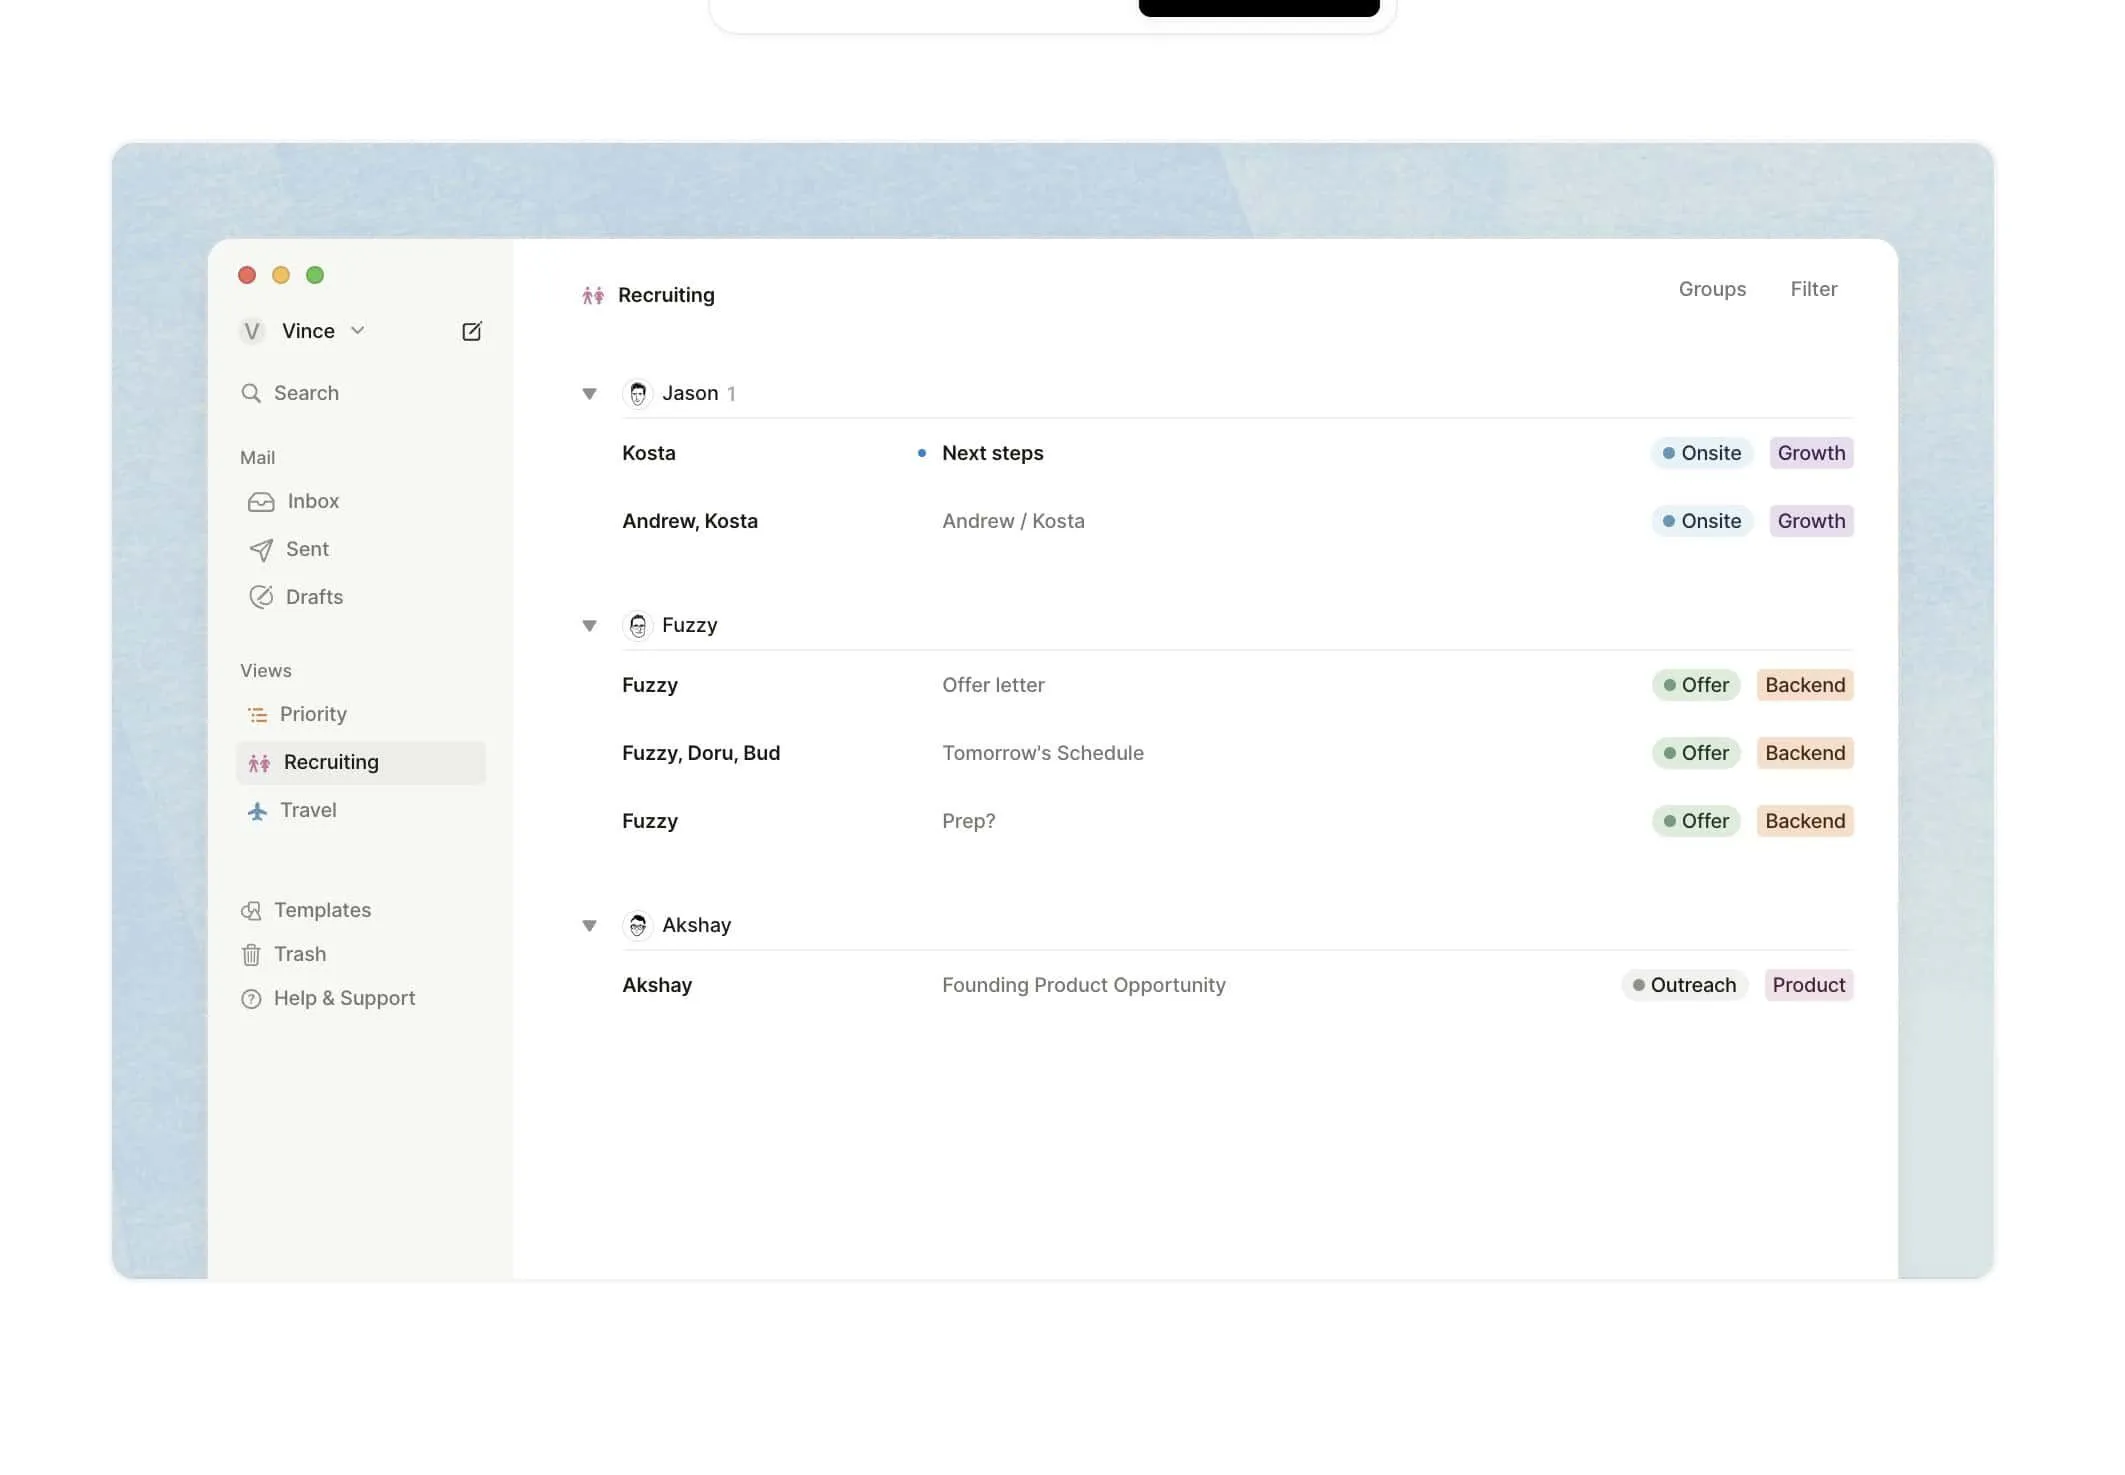Viewport: 2125px width, 1475px height.
Task: Collapse the Jason conversation group
Action: pyautogui.click(x=589, y=393)
